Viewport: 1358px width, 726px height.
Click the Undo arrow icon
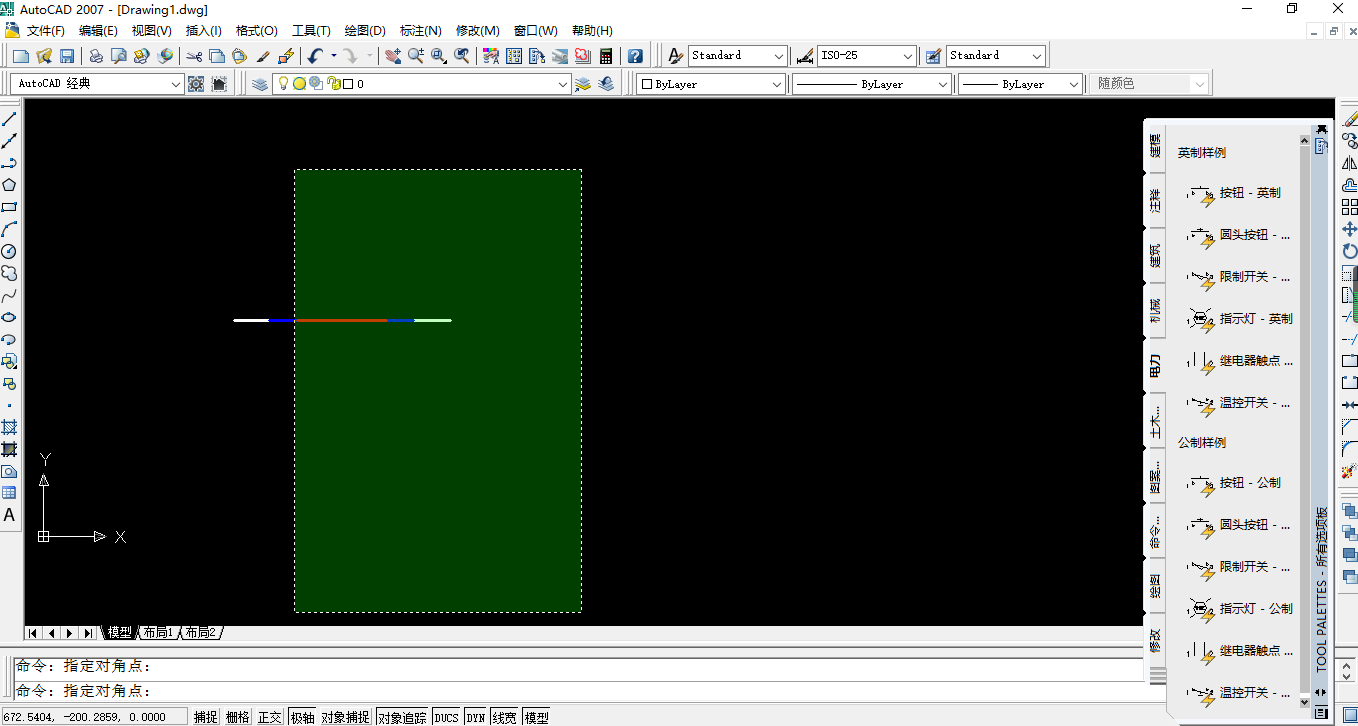pyautogui.click(x=315, y=56)
